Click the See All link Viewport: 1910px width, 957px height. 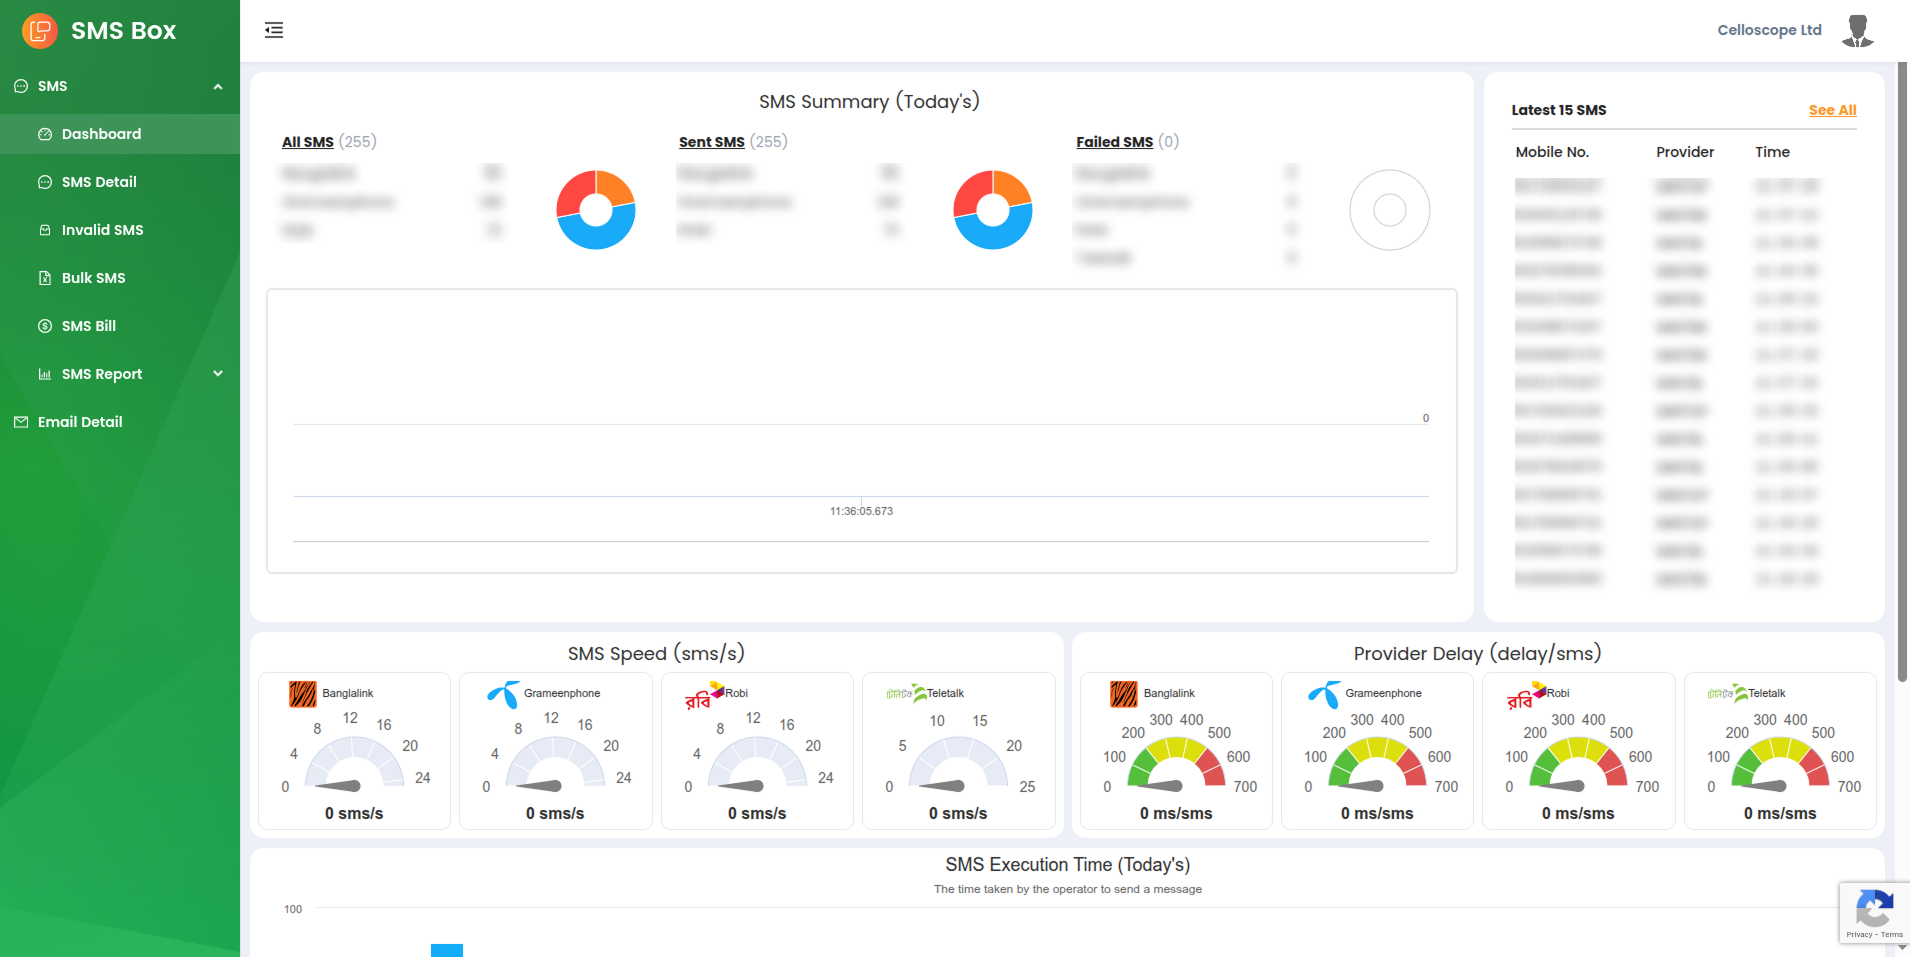(x=1832, y=110)
